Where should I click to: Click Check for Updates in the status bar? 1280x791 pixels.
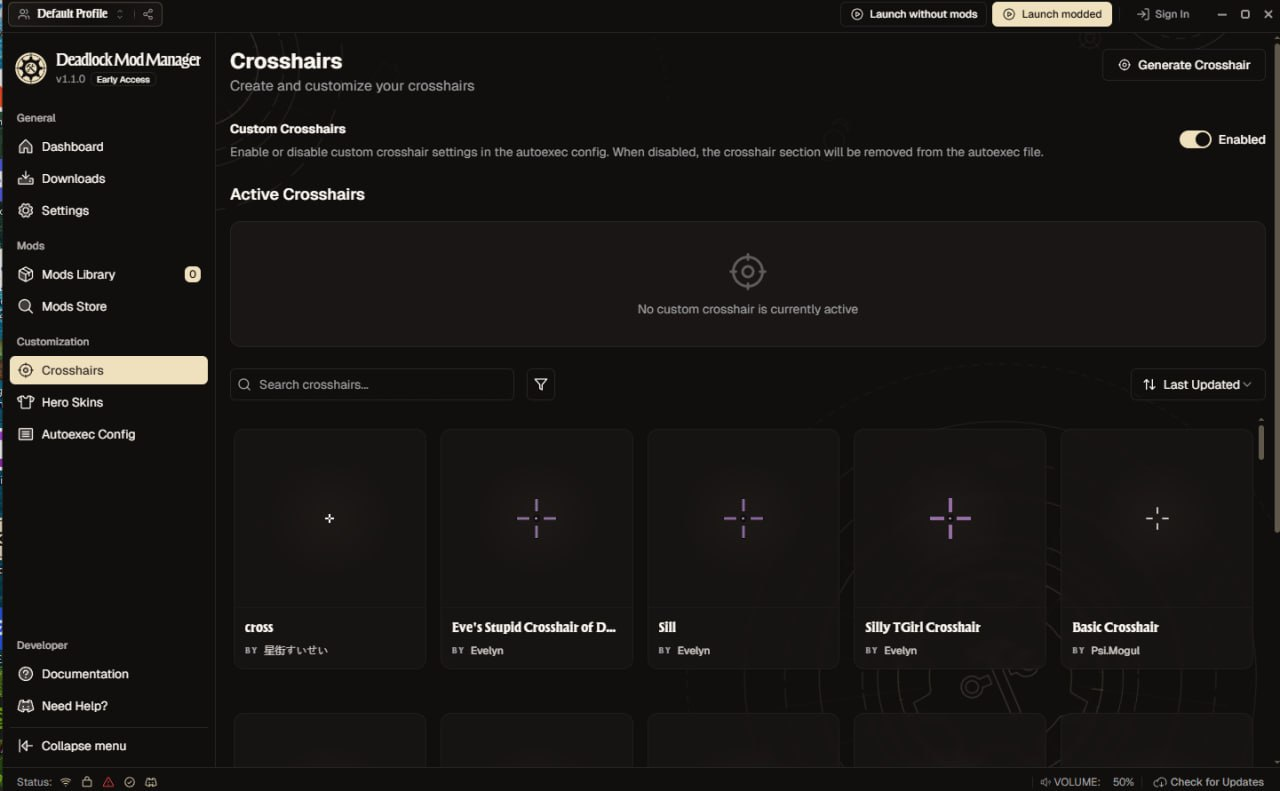coord(1209,782)
